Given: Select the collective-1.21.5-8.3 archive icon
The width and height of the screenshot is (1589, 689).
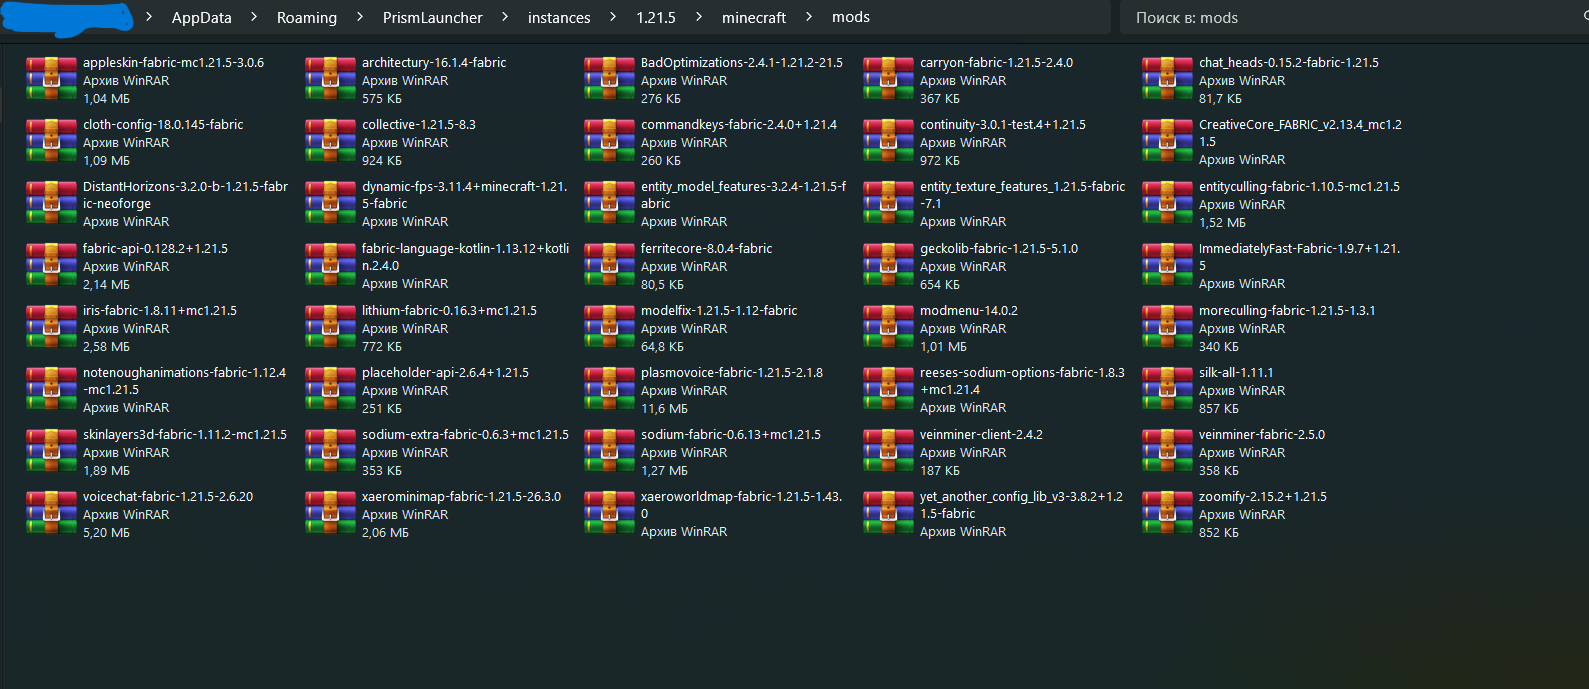Looking at the screenshot, I should point(330,141).
